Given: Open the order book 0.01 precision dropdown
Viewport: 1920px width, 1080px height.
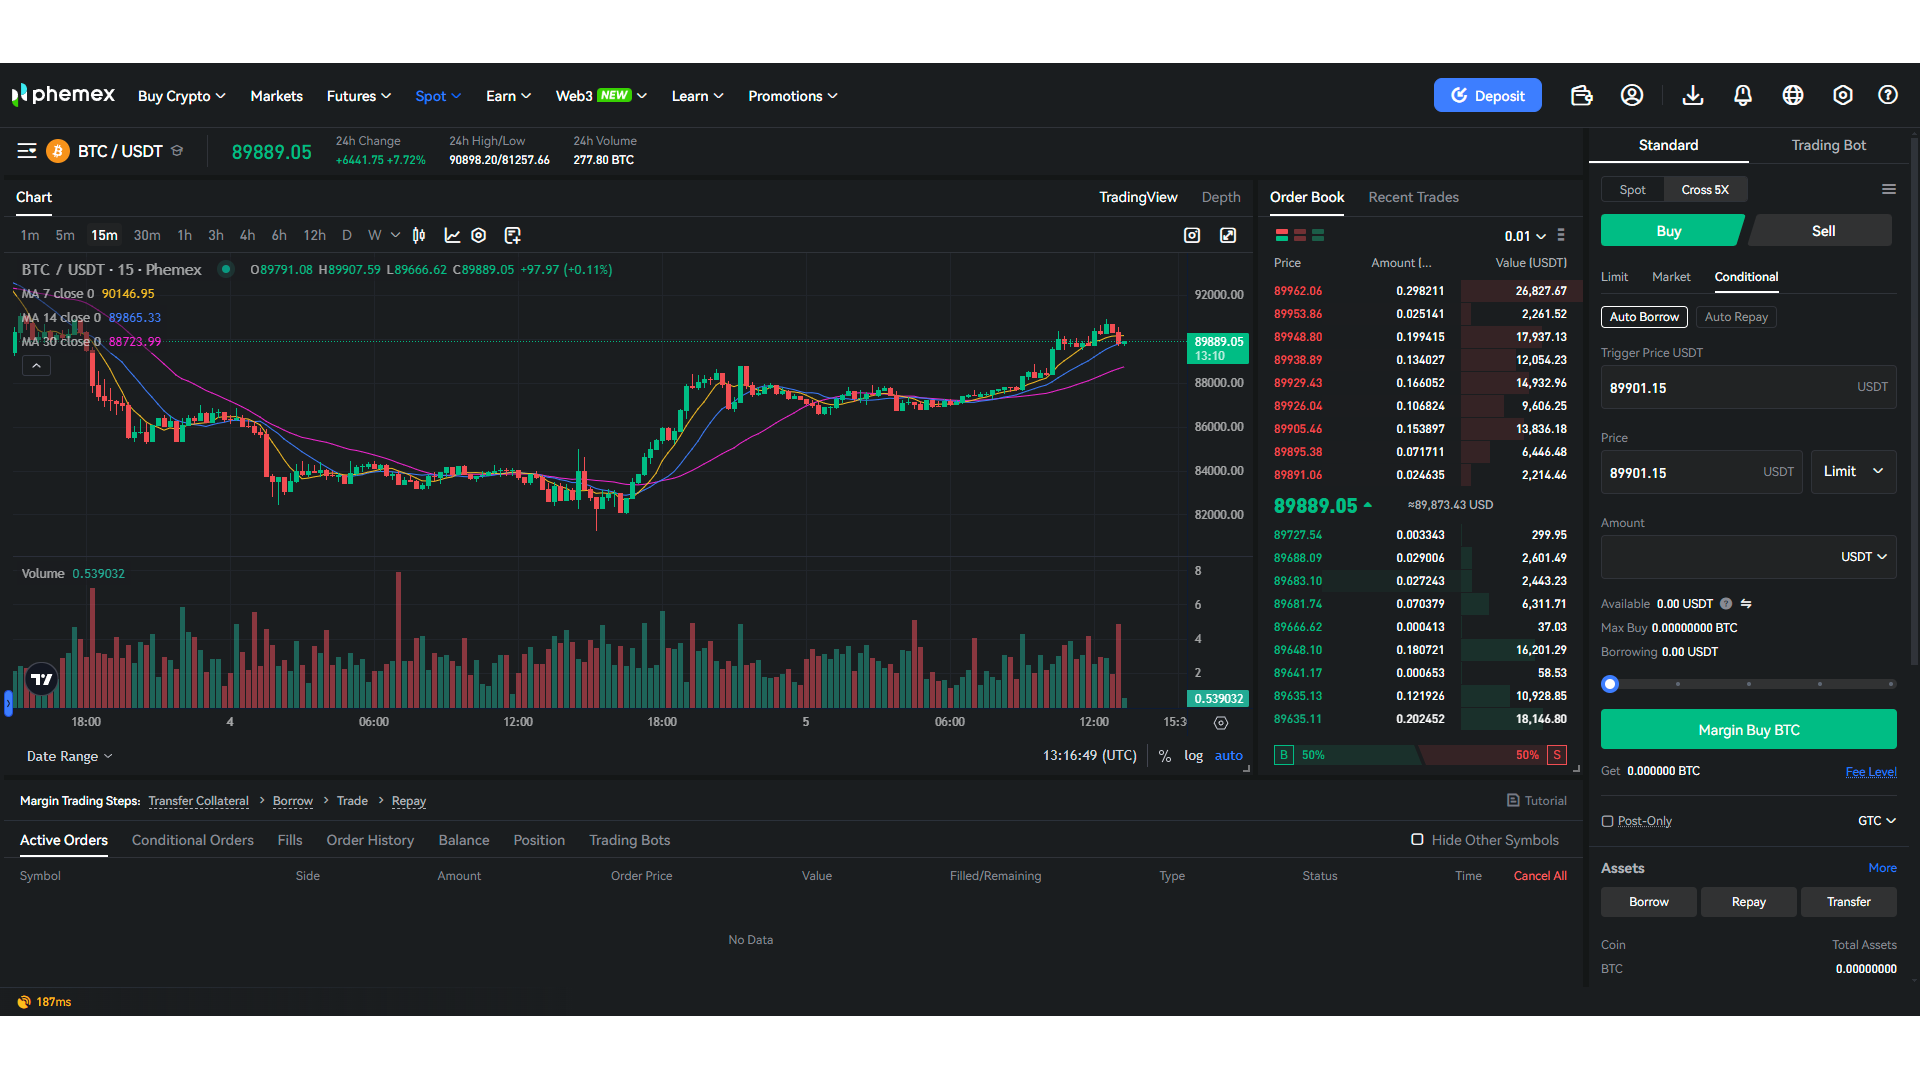Looking at the screenshot, I should click(x=1525, y=236).
